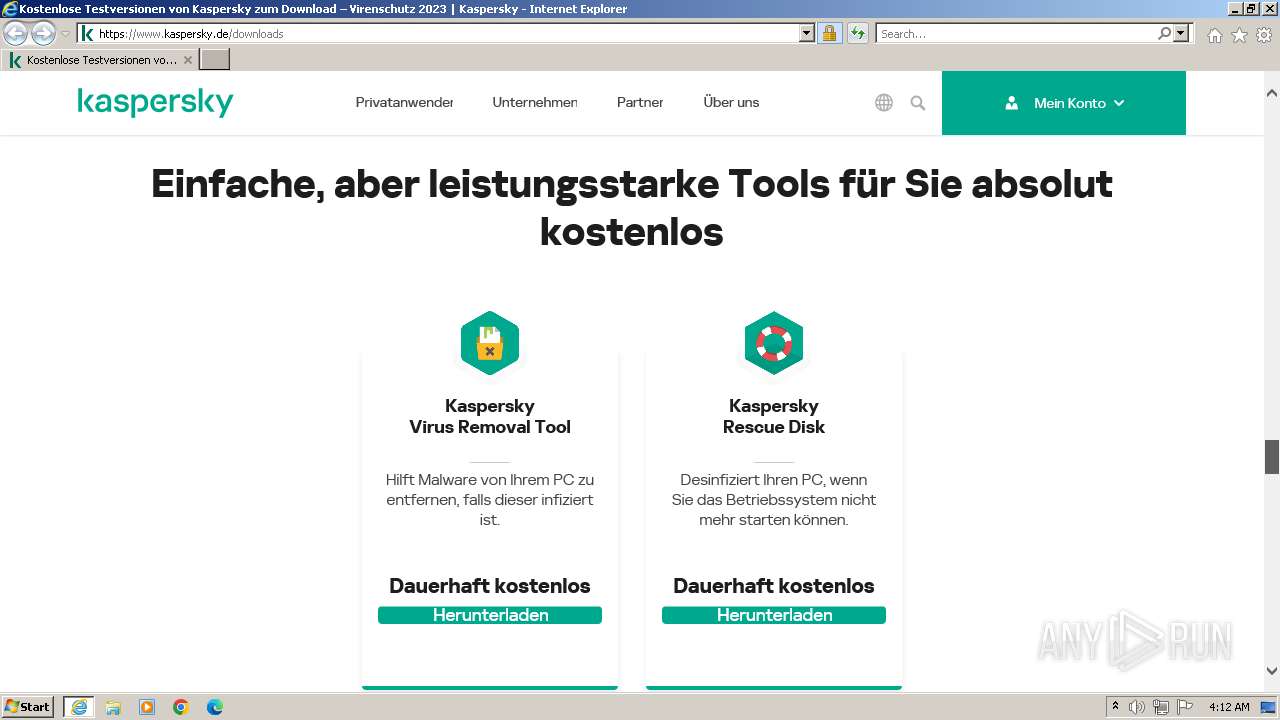Click Internet Explorer taskbar icon
1280x720 pixels.
click(x=79, y=707)
